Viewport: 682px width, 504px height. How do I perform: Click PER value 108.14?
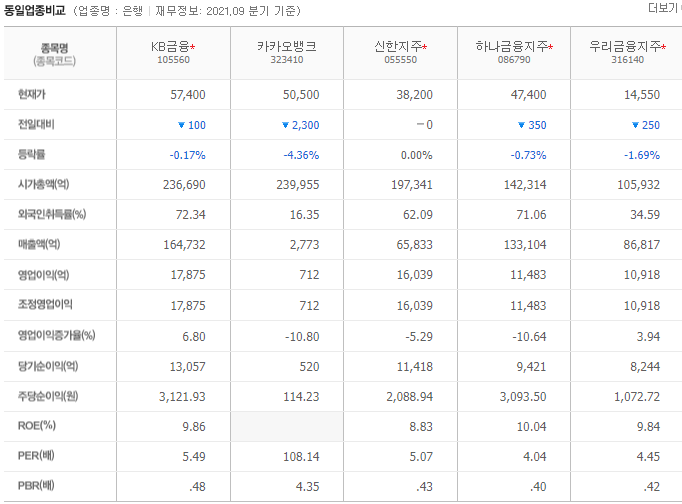click(x=301, y=457)
